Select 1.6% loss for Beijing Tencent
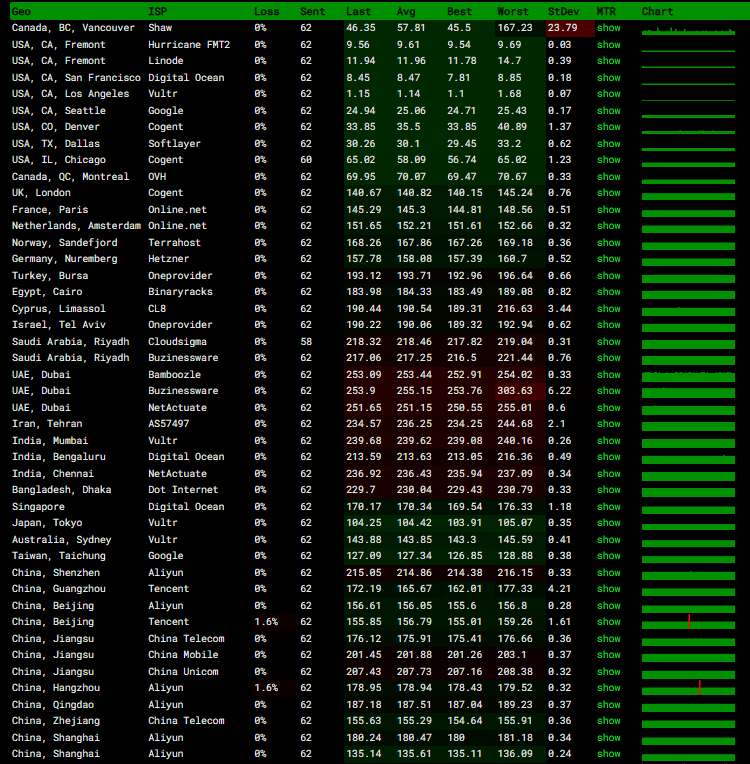 266,622
